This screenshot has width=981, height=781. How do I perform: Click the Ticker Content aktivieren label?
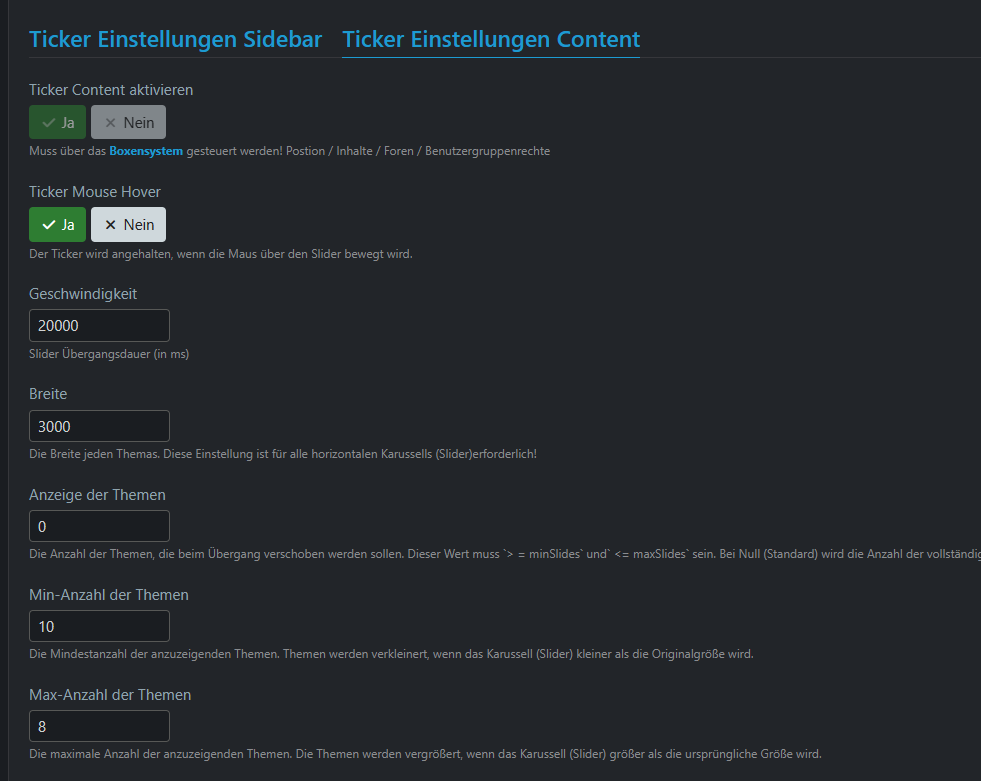click(111, 90)
